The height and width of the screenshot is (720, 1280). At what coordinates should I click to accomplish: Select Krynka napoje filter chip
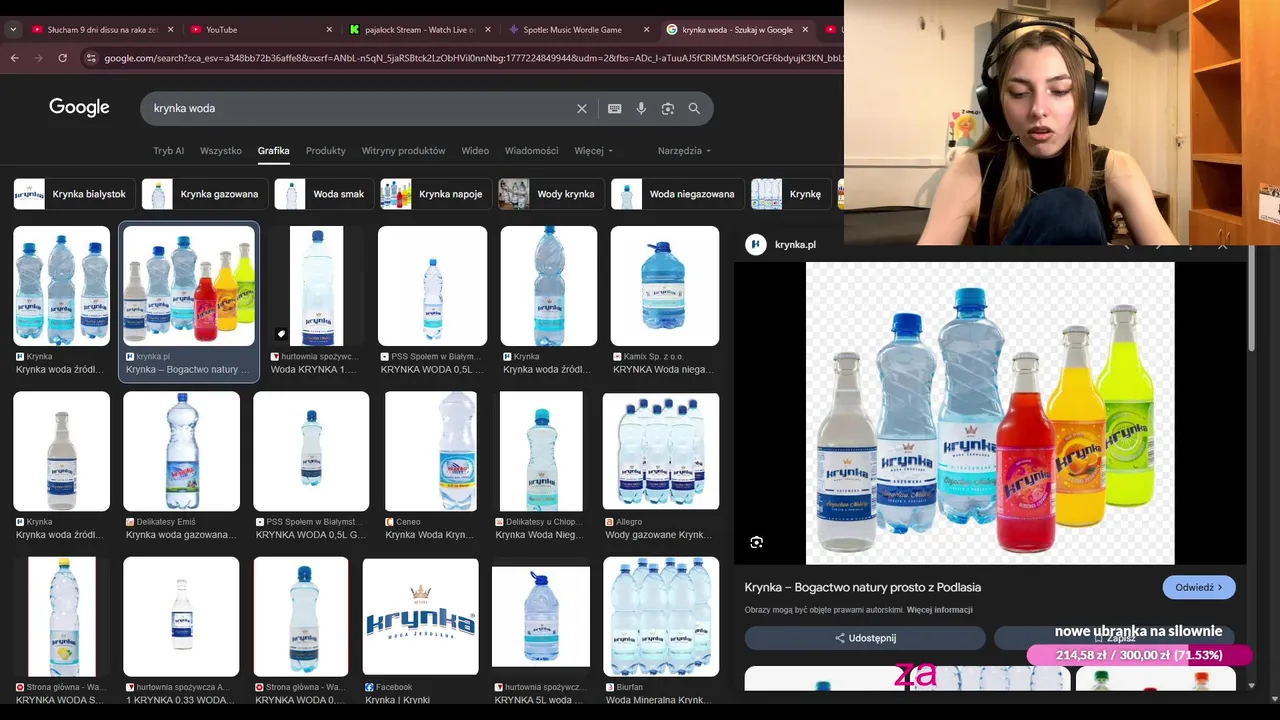coord(435,194)
